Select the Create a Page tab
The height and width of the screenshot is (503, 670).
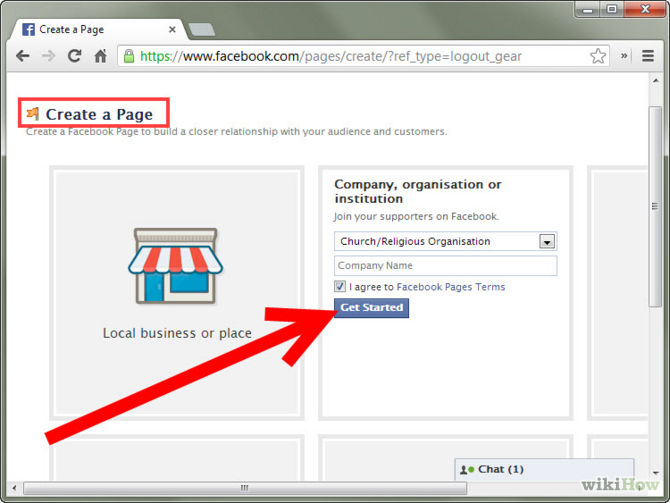pyautogui.click(x=98, y=29)
